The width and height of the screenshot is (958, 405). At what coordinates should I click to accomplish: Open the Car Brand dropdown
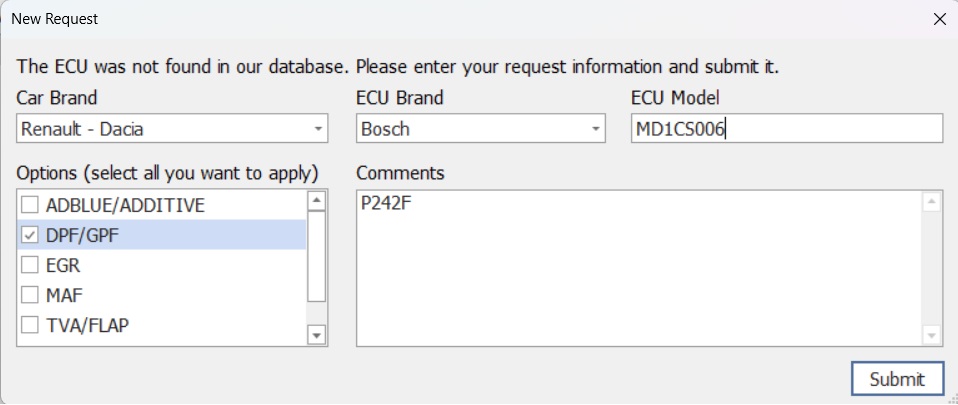318,129
